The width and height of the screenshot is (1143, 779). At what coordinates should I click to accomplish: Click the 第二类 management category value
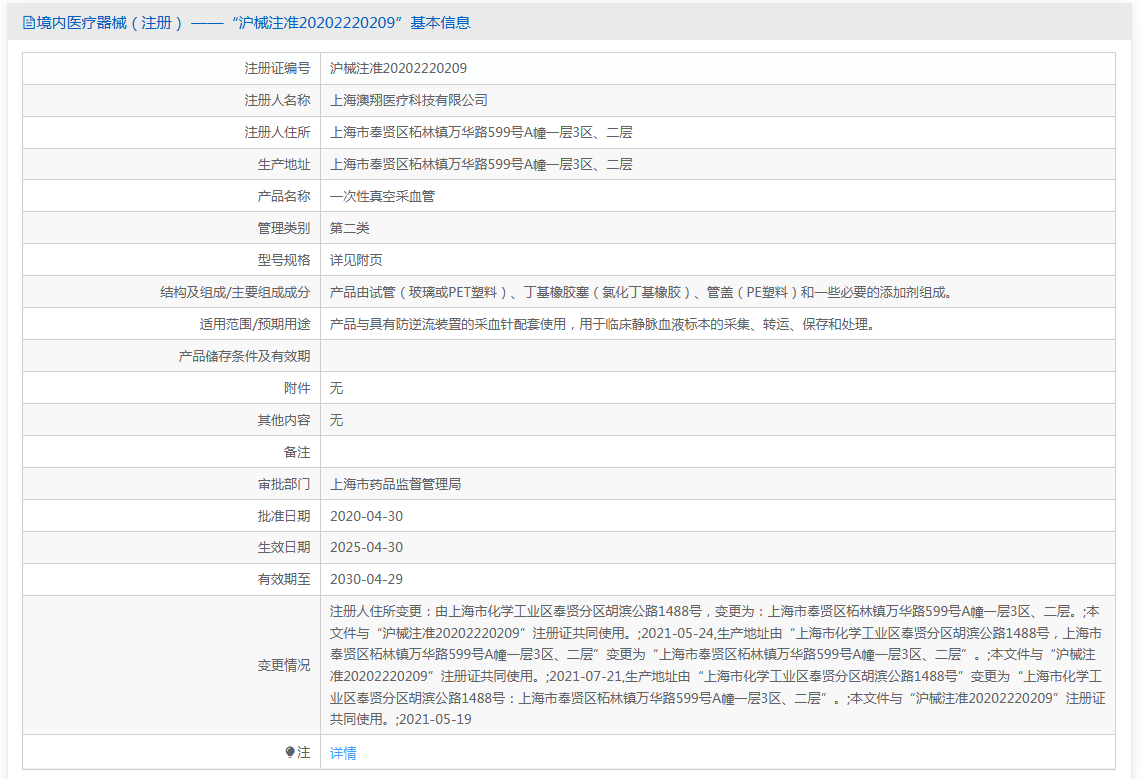pos(349,228)
